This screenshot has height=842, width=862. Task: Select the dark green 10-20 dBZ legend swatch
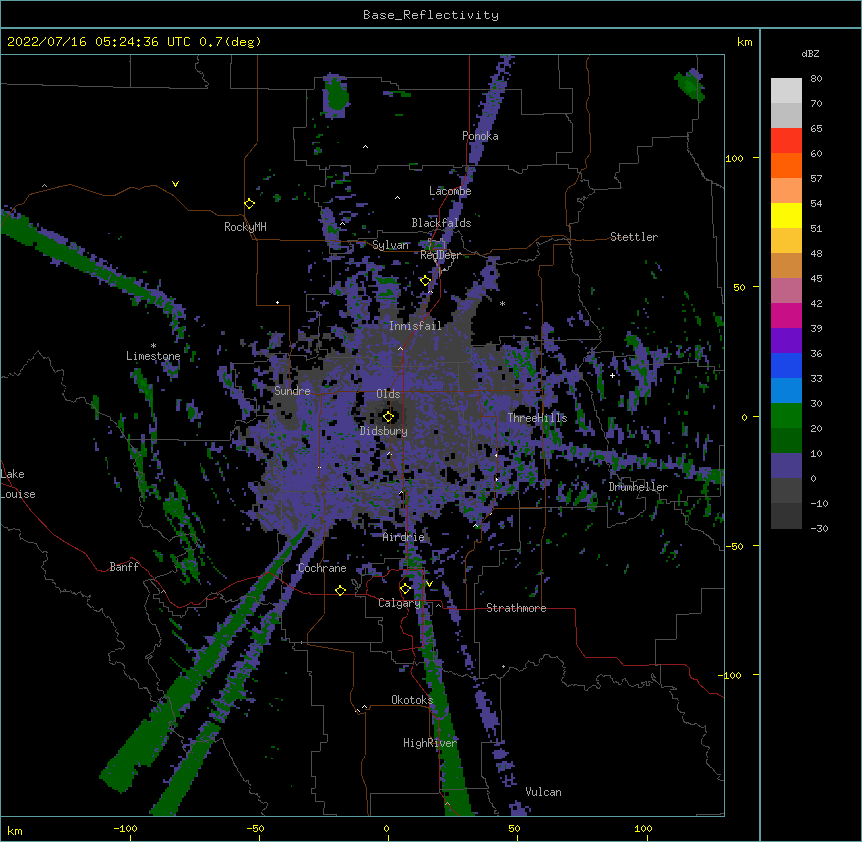pos(786,441)
